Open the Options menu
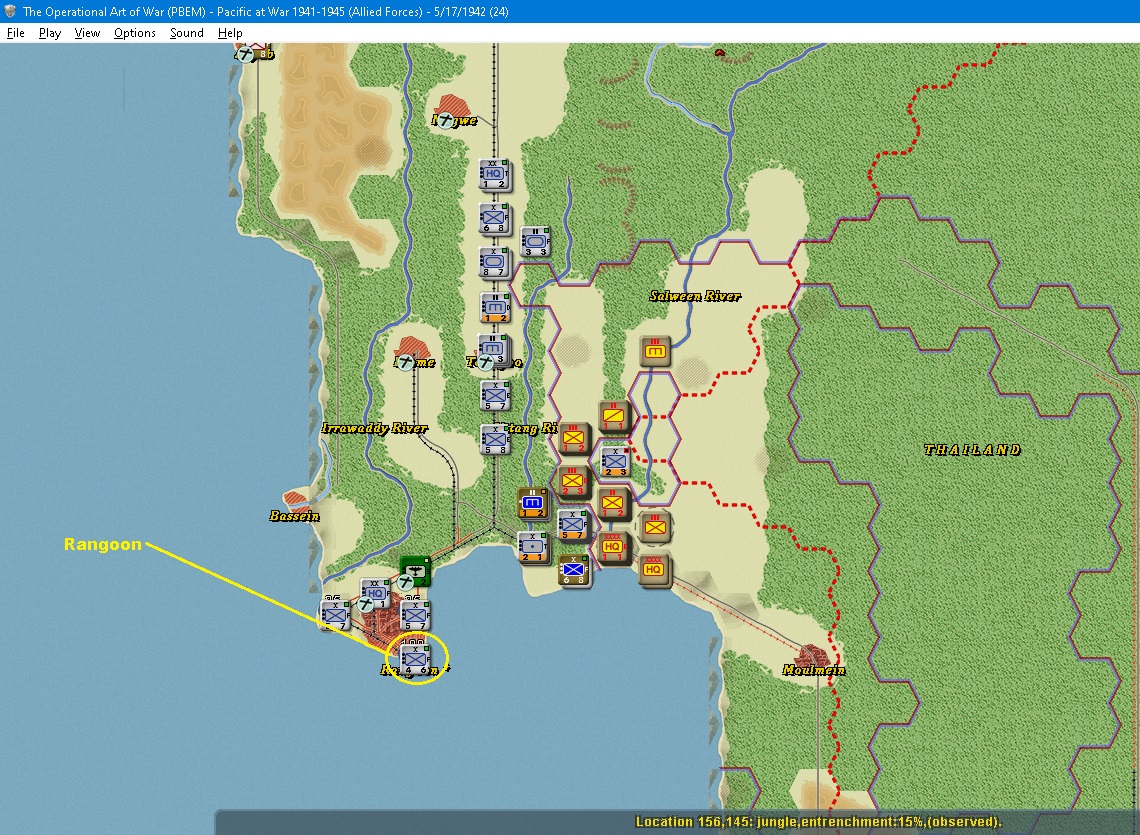The width and height of the screenshot is (1140, 835). pyautogui.click(x=135, y=33)
